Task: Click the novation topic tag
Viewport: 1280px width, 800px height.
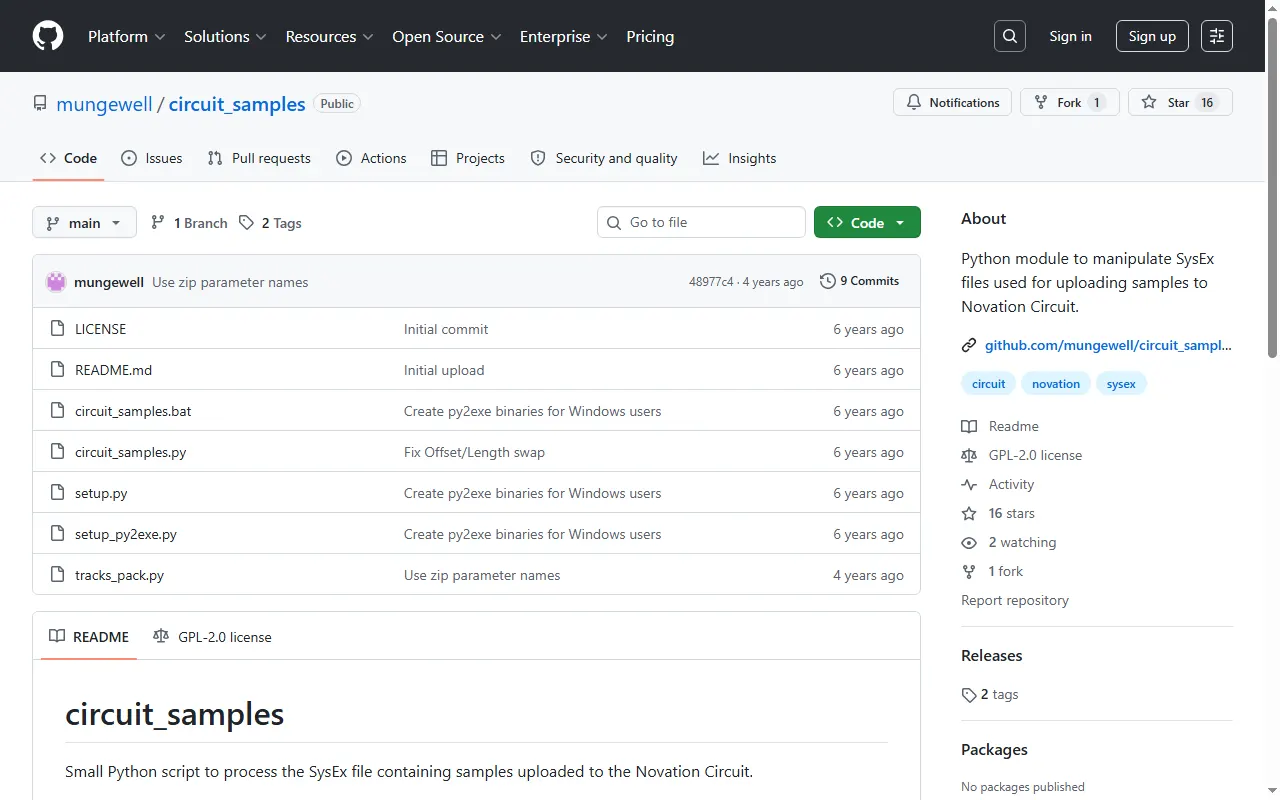Action: click(1056, 384)
